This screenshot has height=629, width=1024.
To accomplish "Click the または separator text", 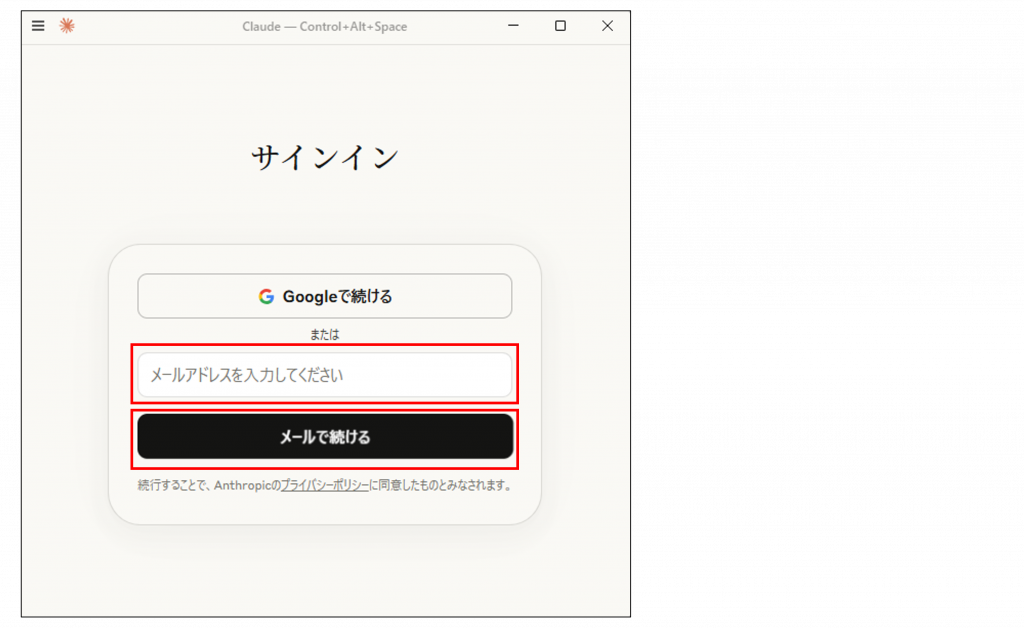I will click(x=324, y=335).
